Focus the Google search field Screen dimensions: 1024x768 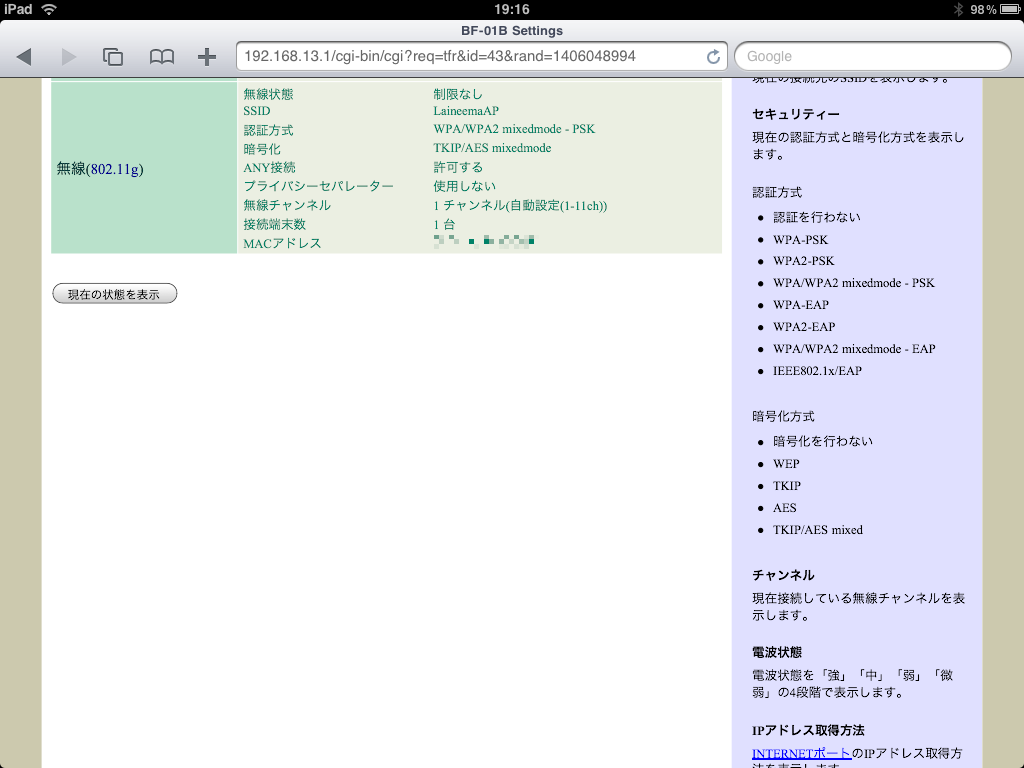coord(872,56)
